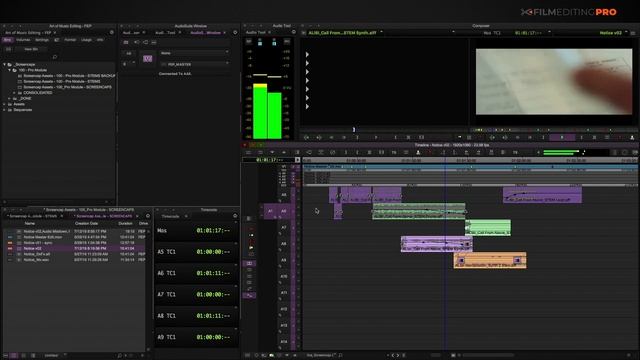This screenshot has height=360, width=640.
Task: Switch the bin to script view
Action: 33,356
